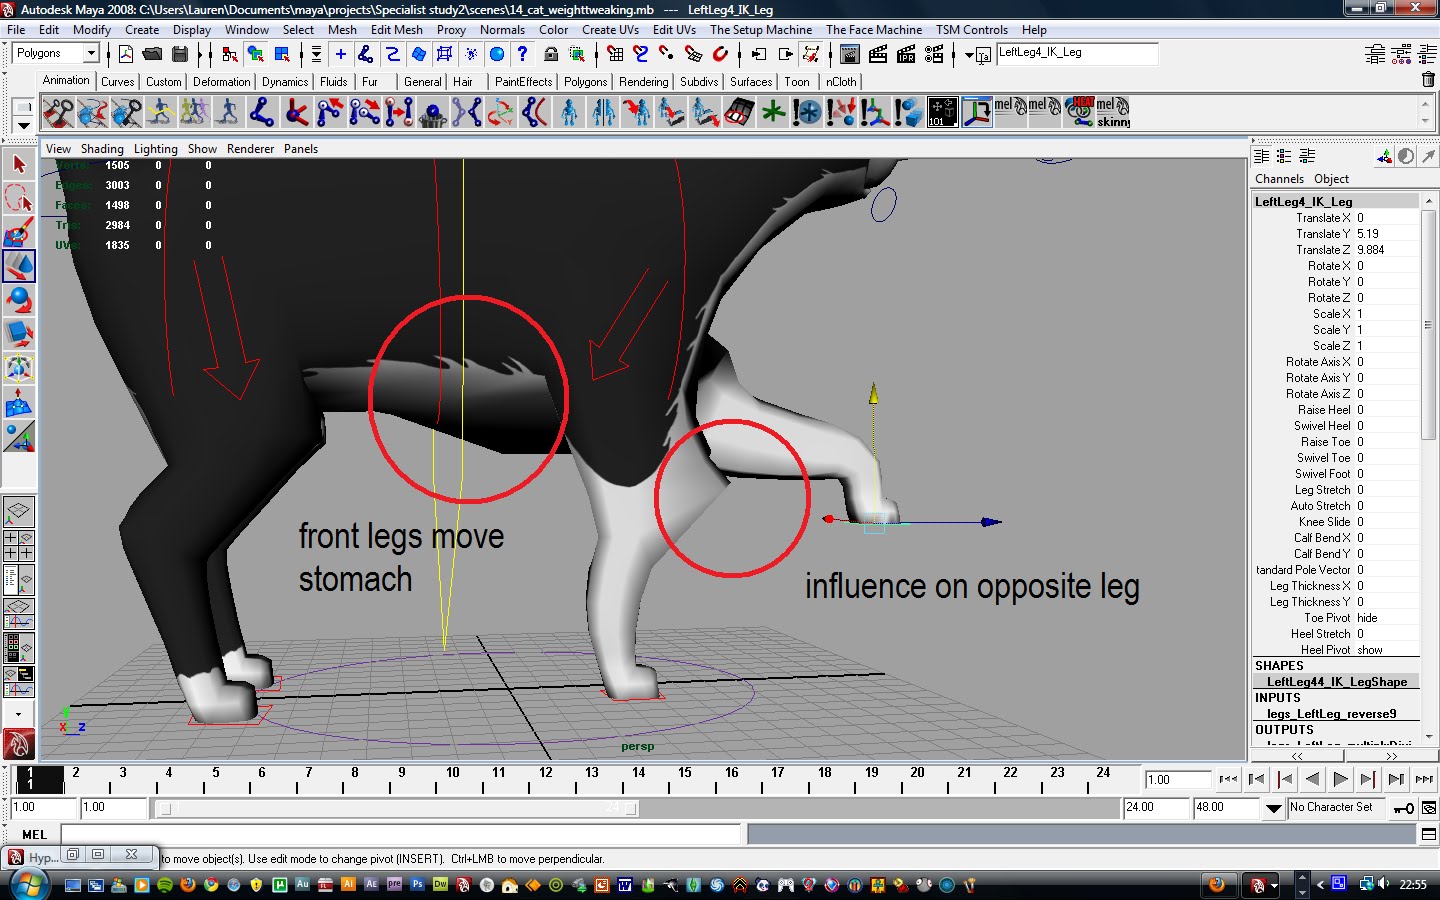Open the playback rate dropdown next to 48.00
This screenshot has height=900, width=1440.
point(1273,808)
